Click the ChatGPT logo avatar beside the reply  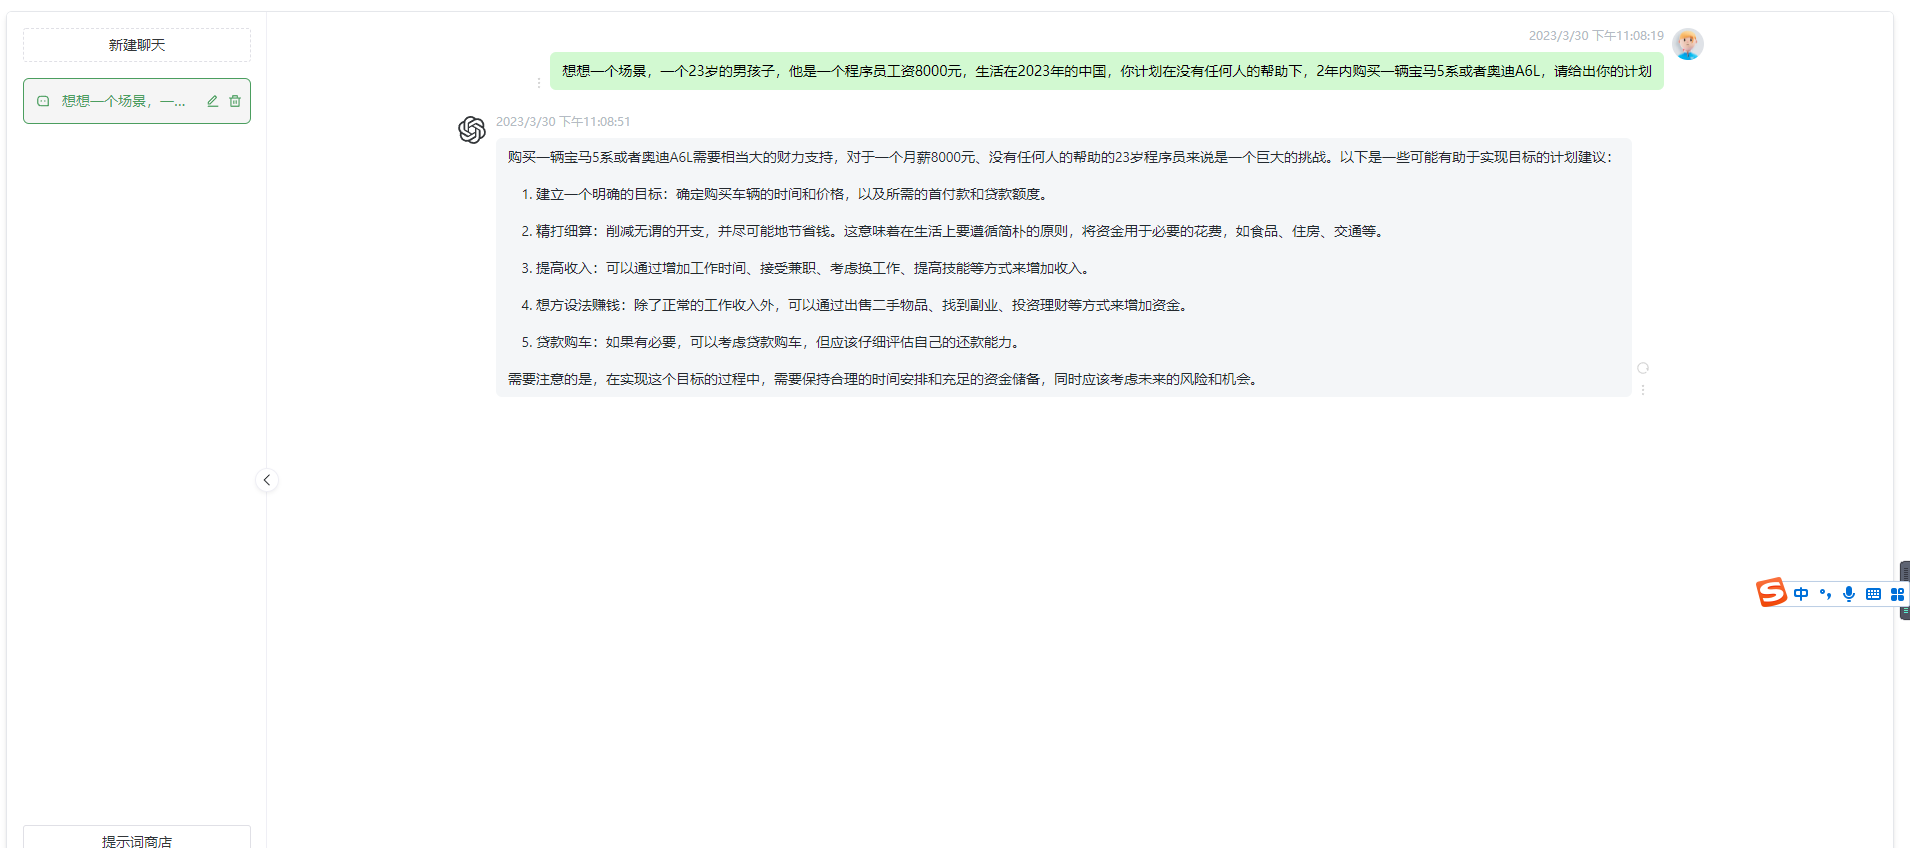click(x=472, y=130)
